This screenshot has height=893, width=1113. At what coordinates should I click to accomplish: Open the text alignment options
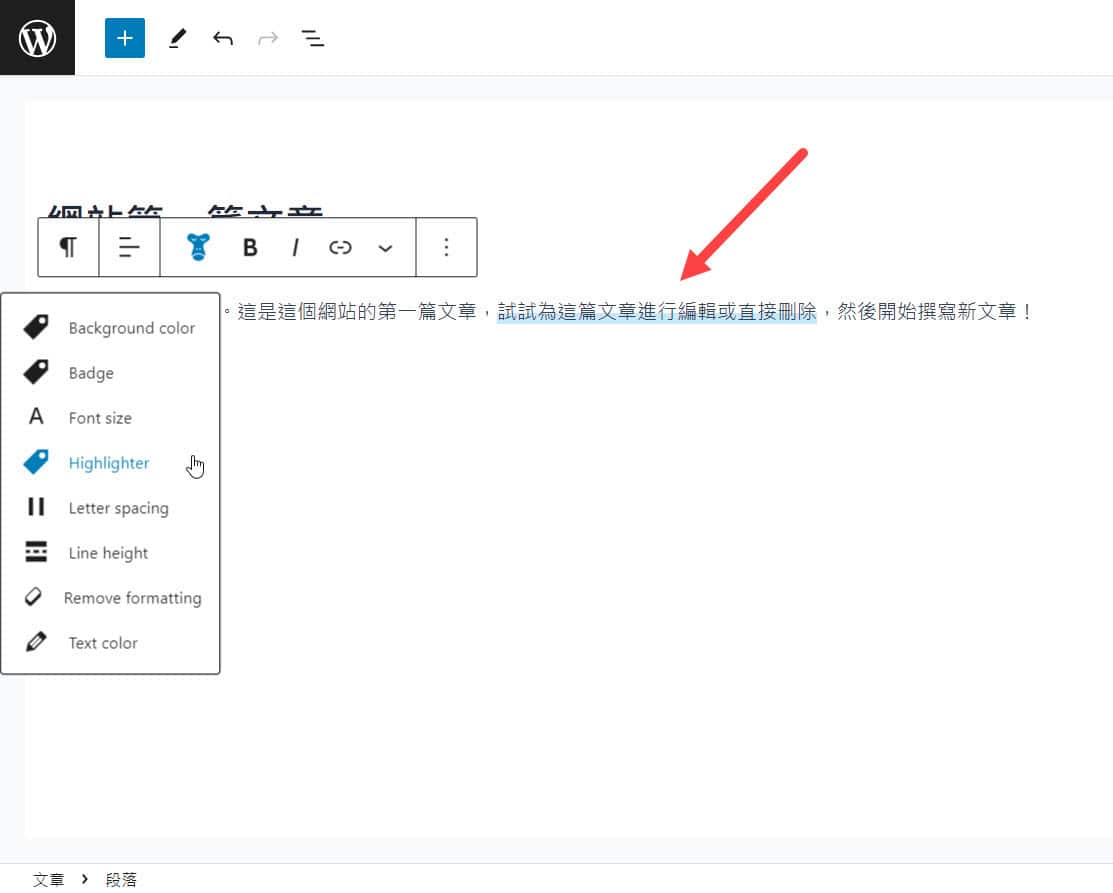click(129, 247)
